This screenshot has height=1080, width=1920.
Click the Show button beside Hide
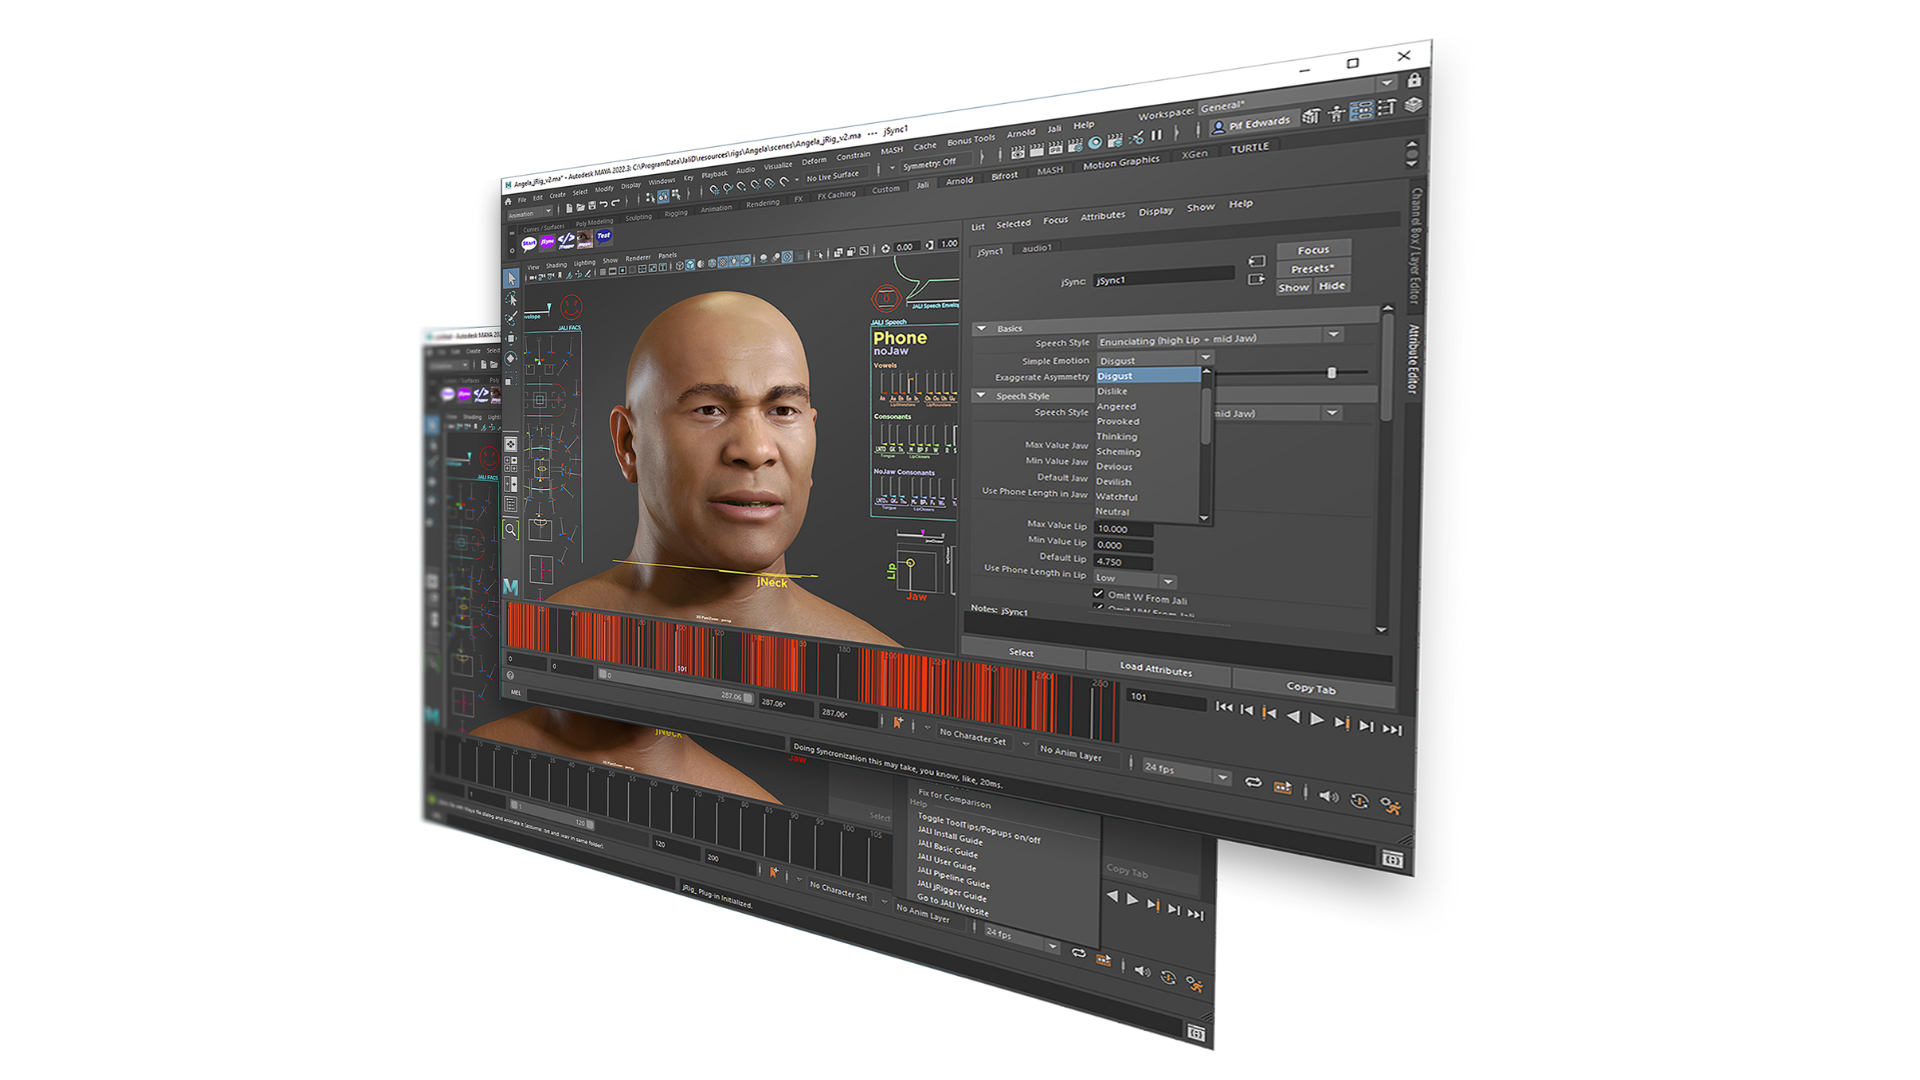pyautogui.click(x=1293, y=287)
